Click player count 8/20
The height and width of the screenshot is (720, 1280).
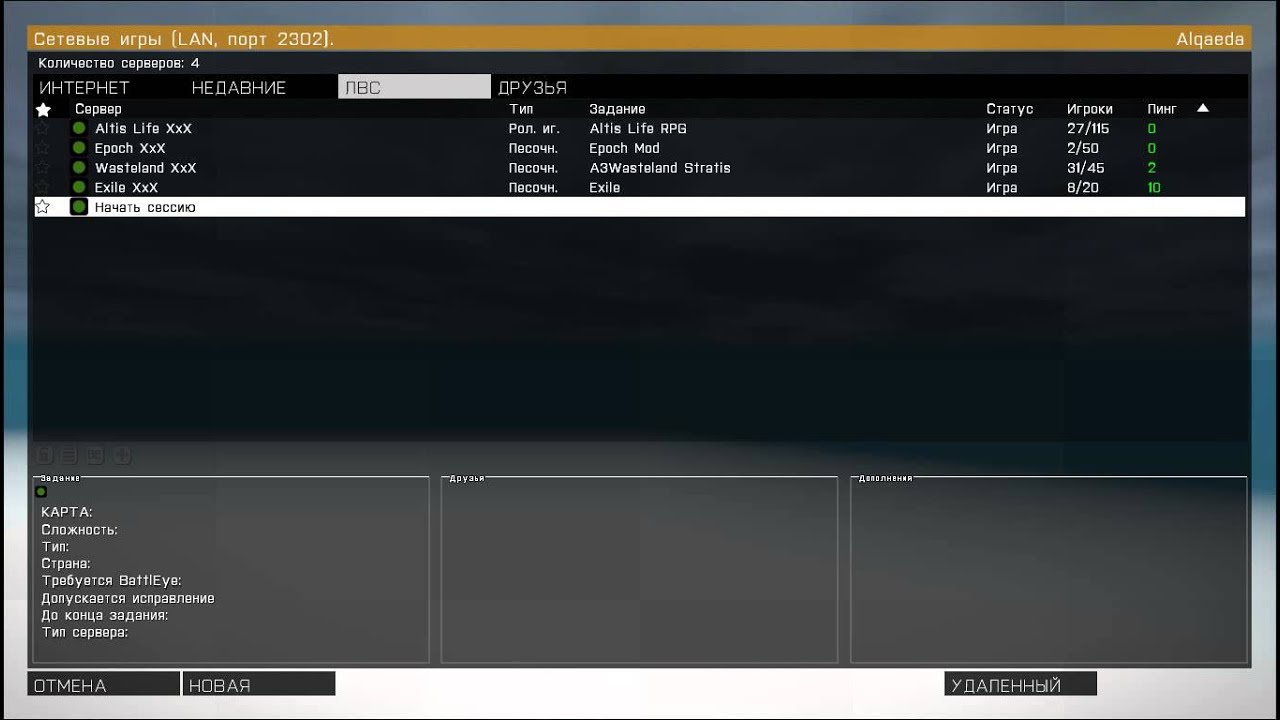click(x=1083, y=187)
